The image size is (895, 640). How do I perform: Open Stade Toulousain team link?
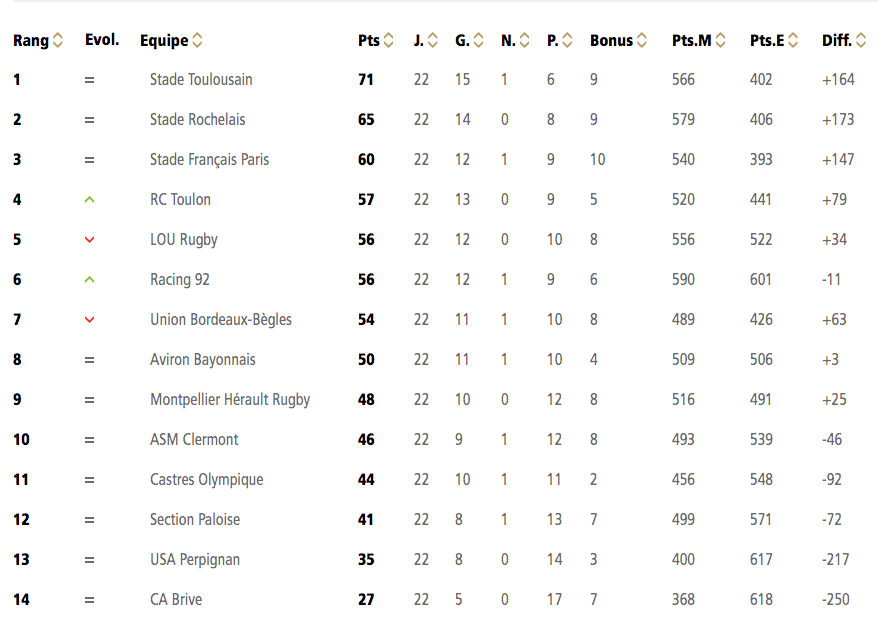click(201, 79)
